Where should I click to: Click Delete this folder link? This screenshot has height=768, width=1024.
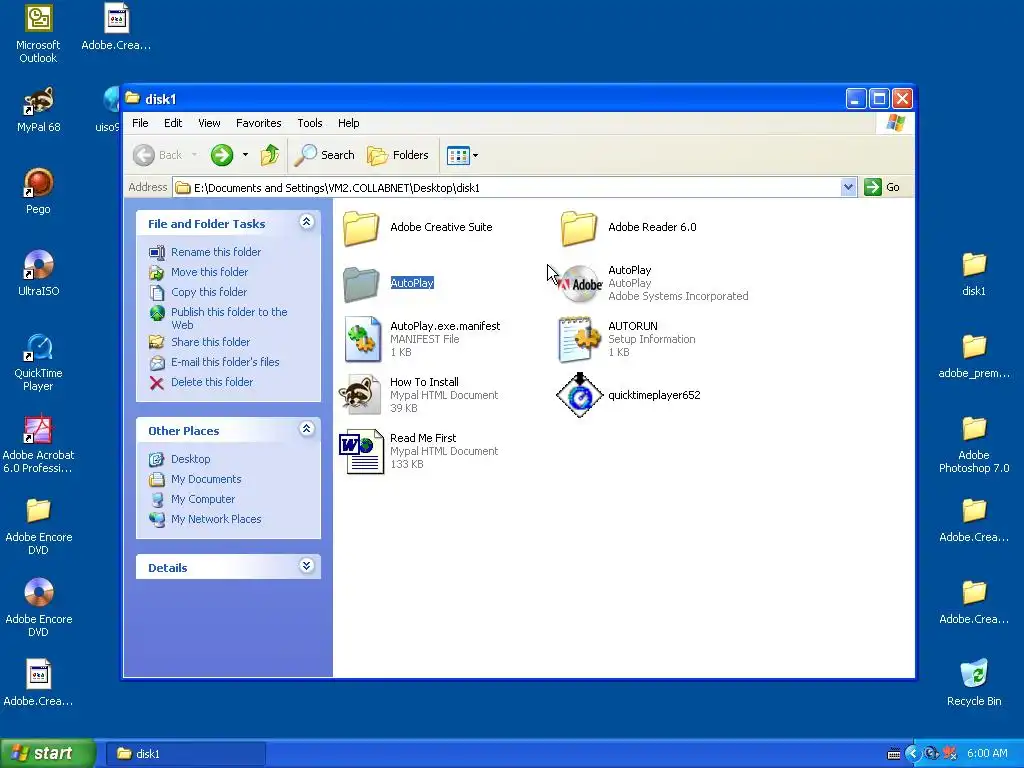212,382
